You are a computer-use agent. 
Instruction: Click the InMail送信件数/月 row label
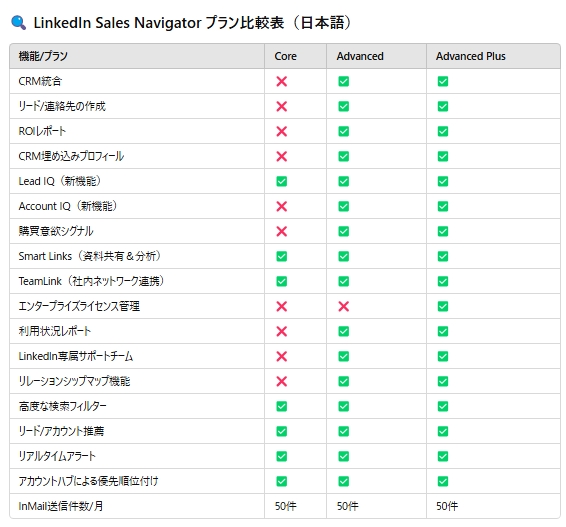61,506
